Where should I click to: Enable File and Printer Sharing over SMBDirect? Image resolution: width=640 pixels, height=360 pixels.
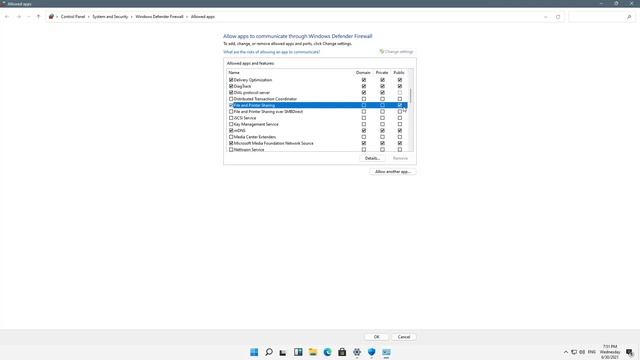click(231, 111)
